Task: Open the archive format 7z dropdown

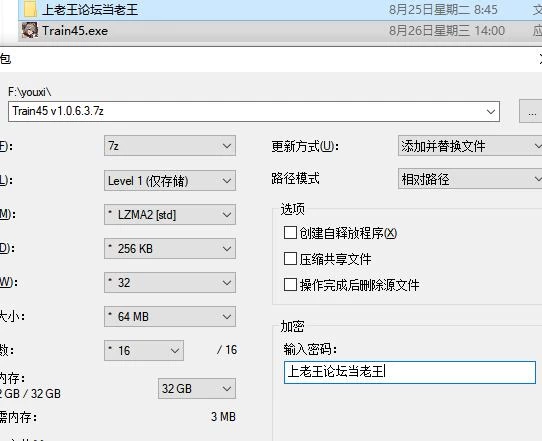Action: (170, 146)
